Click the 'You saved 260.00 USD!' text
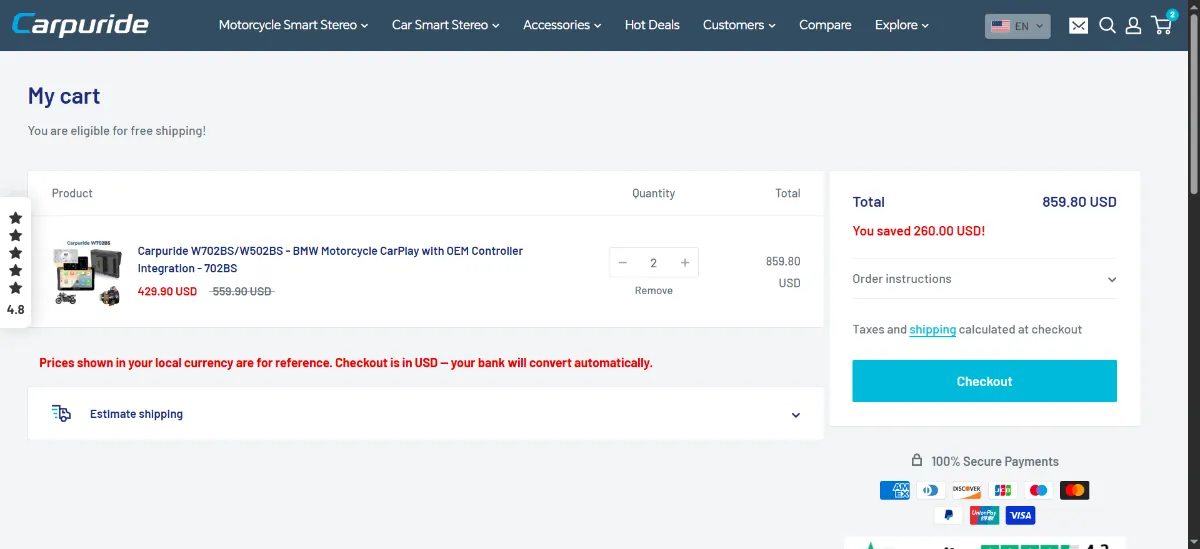 coord(919,231)
